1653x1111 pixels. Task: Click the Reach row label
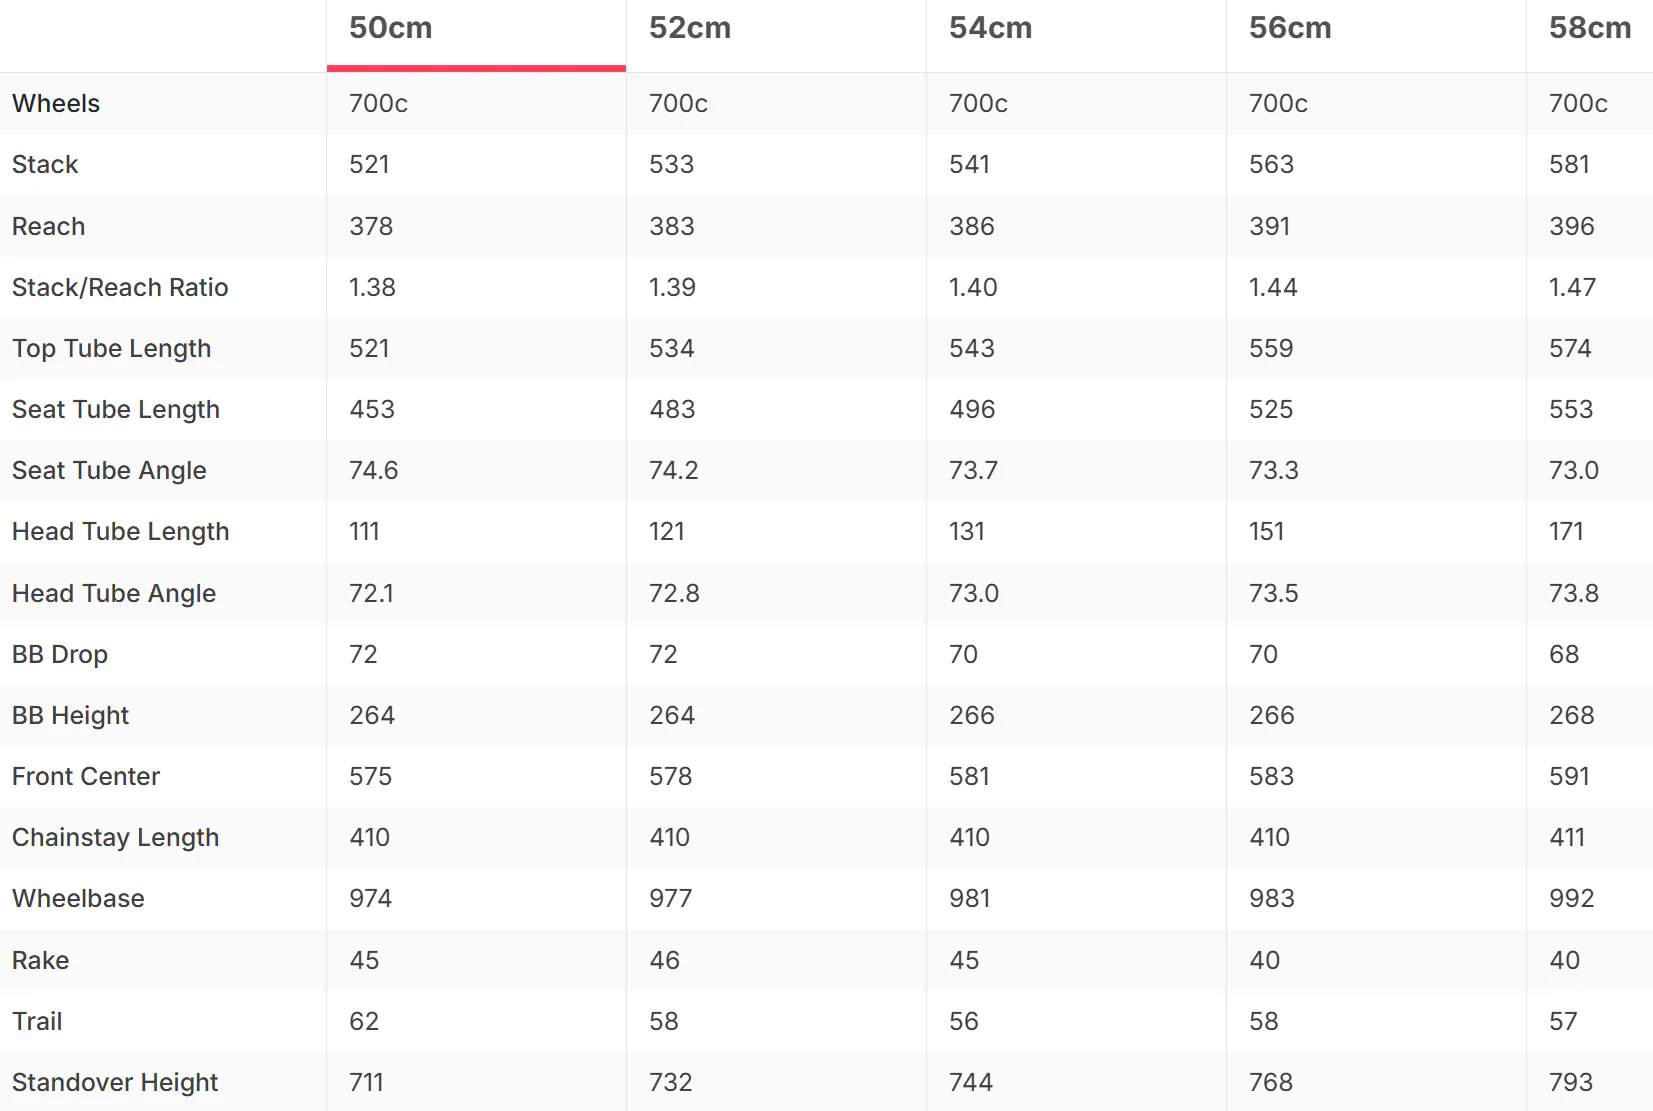tap(48, 227)
